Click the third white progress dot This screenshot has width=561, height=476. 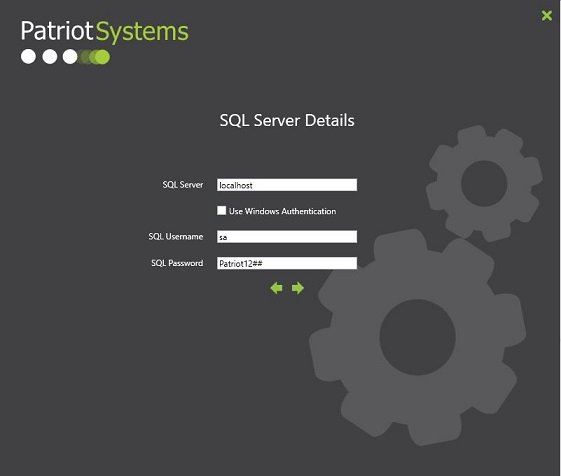[x=70, y=57]
